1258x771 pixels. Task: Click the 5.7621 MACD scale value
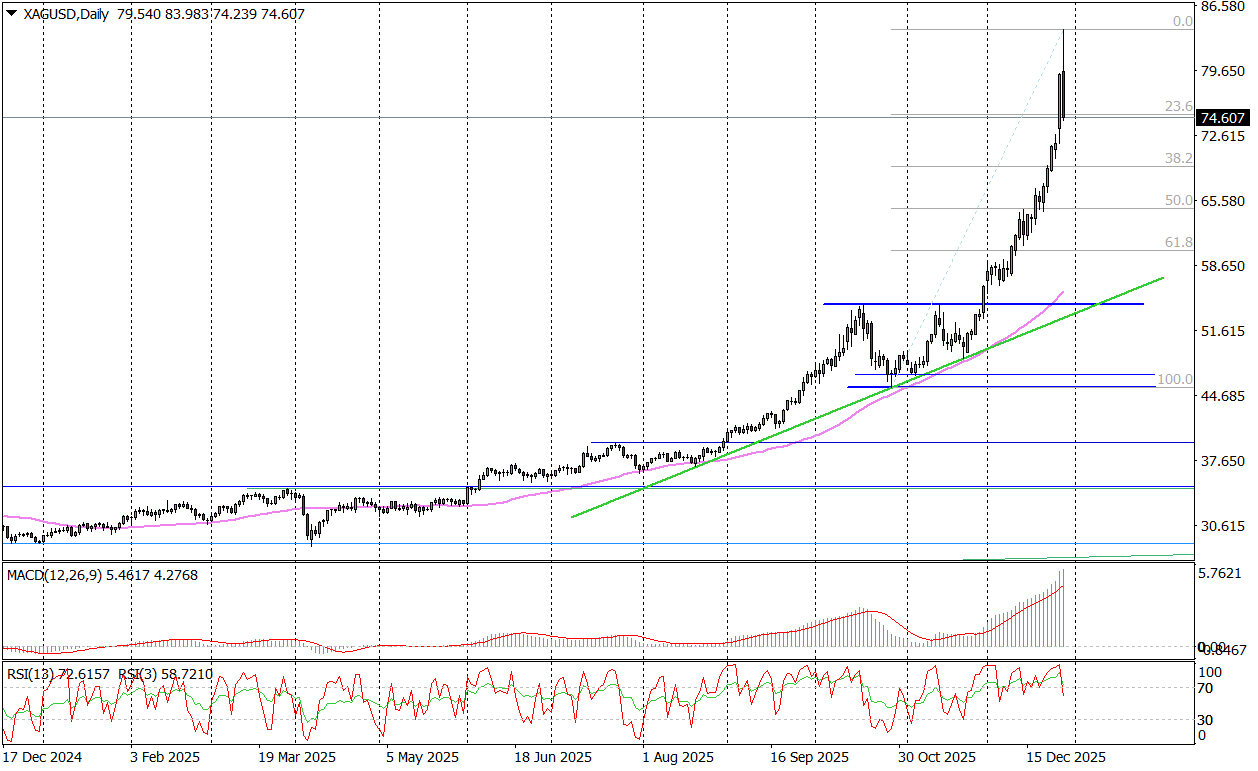[1222, 574]
